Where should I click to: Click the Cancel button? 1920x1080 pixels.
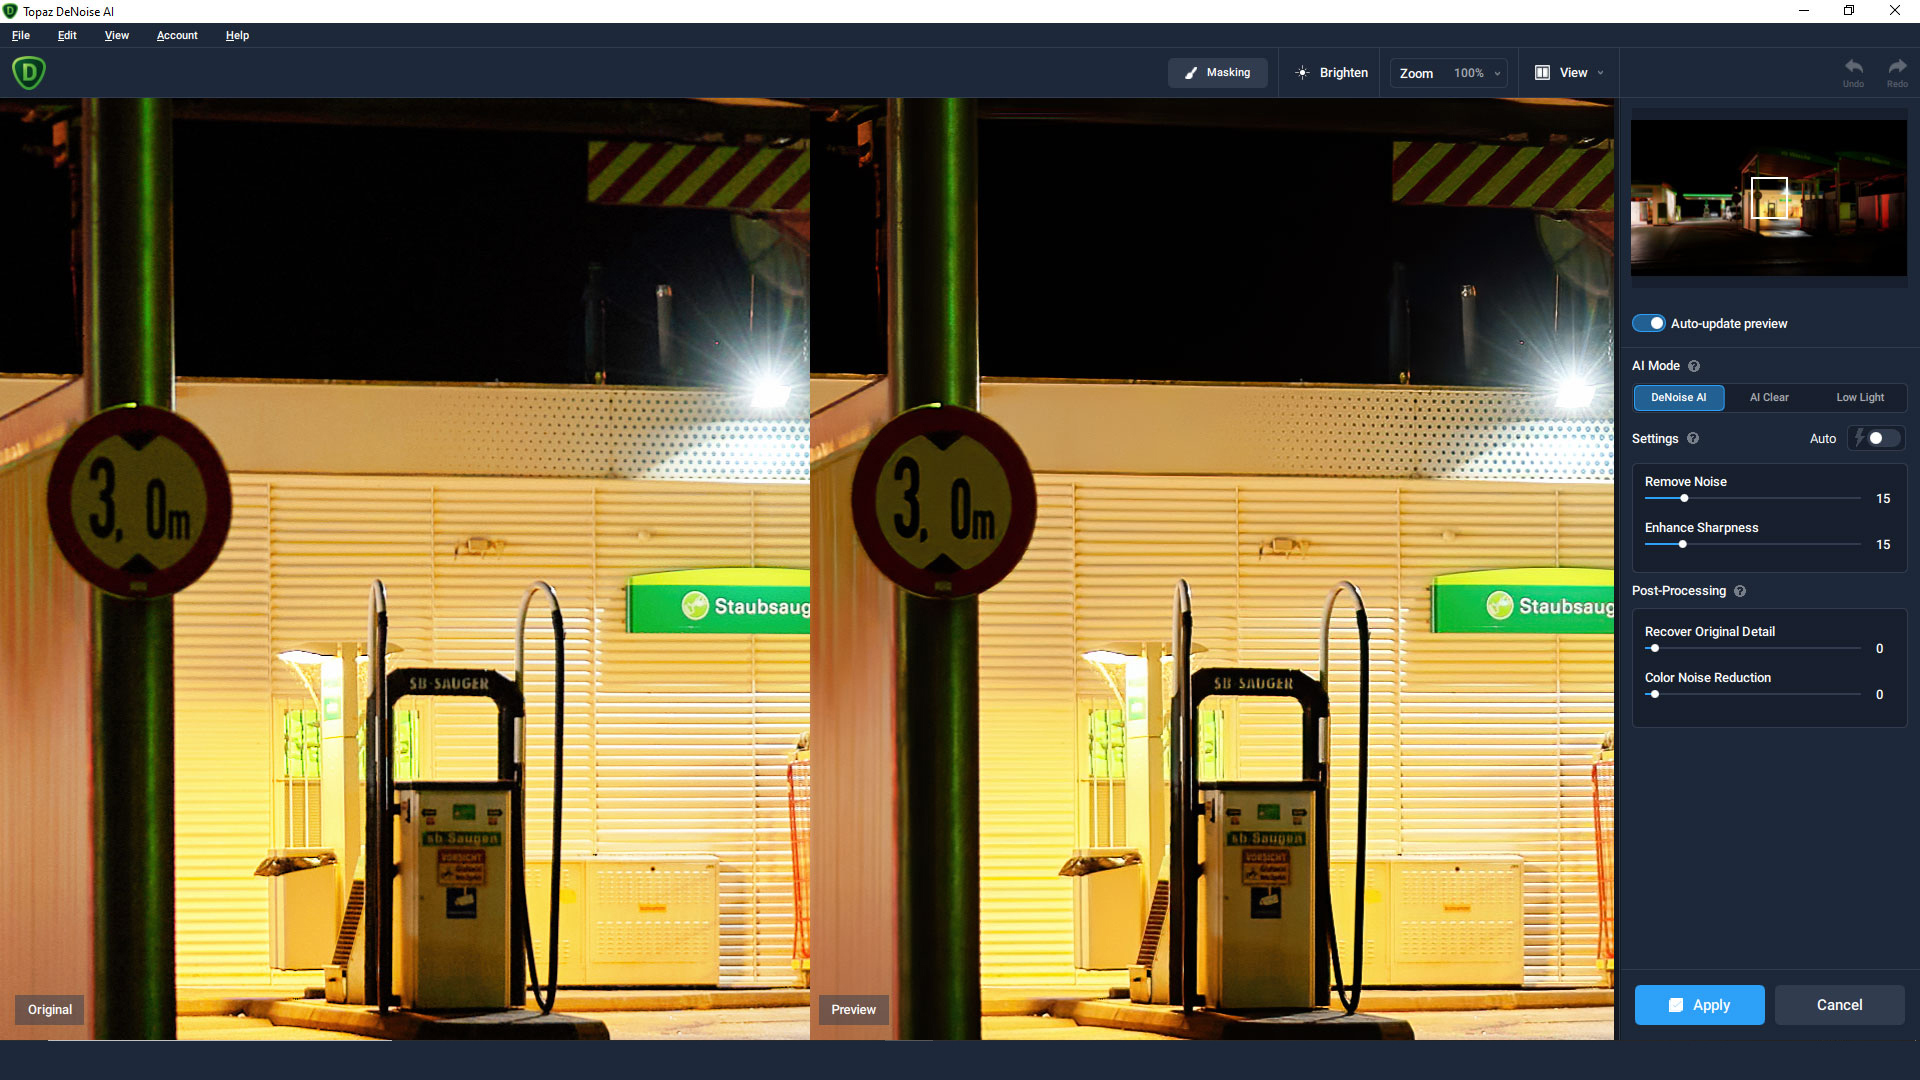[x=1839, y=1005]
